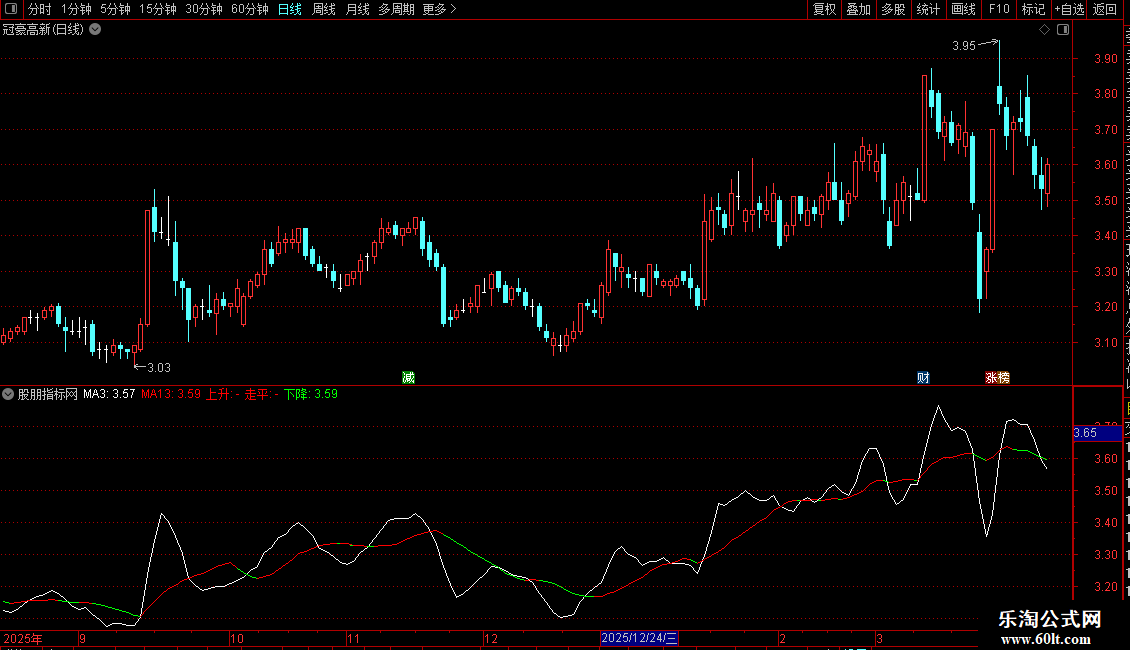This screenshot has height=650, width=1130.
Task: Click month 12 on the time axis
Action: point(491,638)
